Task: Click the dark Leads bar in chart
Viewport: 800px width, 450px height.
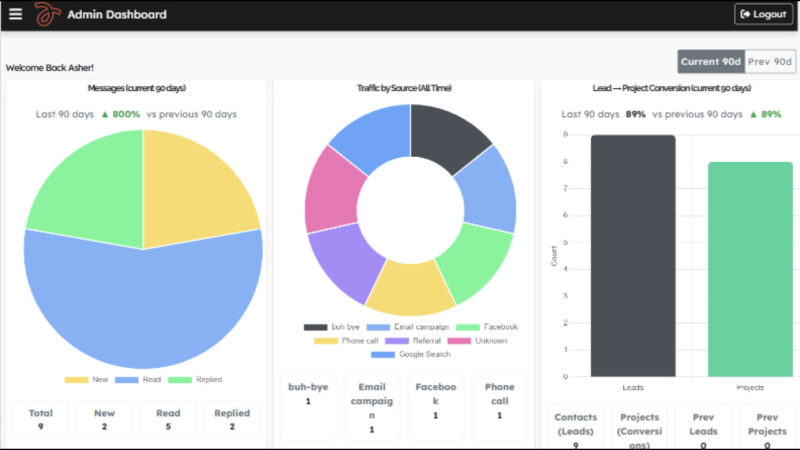Action: [633, 255]
